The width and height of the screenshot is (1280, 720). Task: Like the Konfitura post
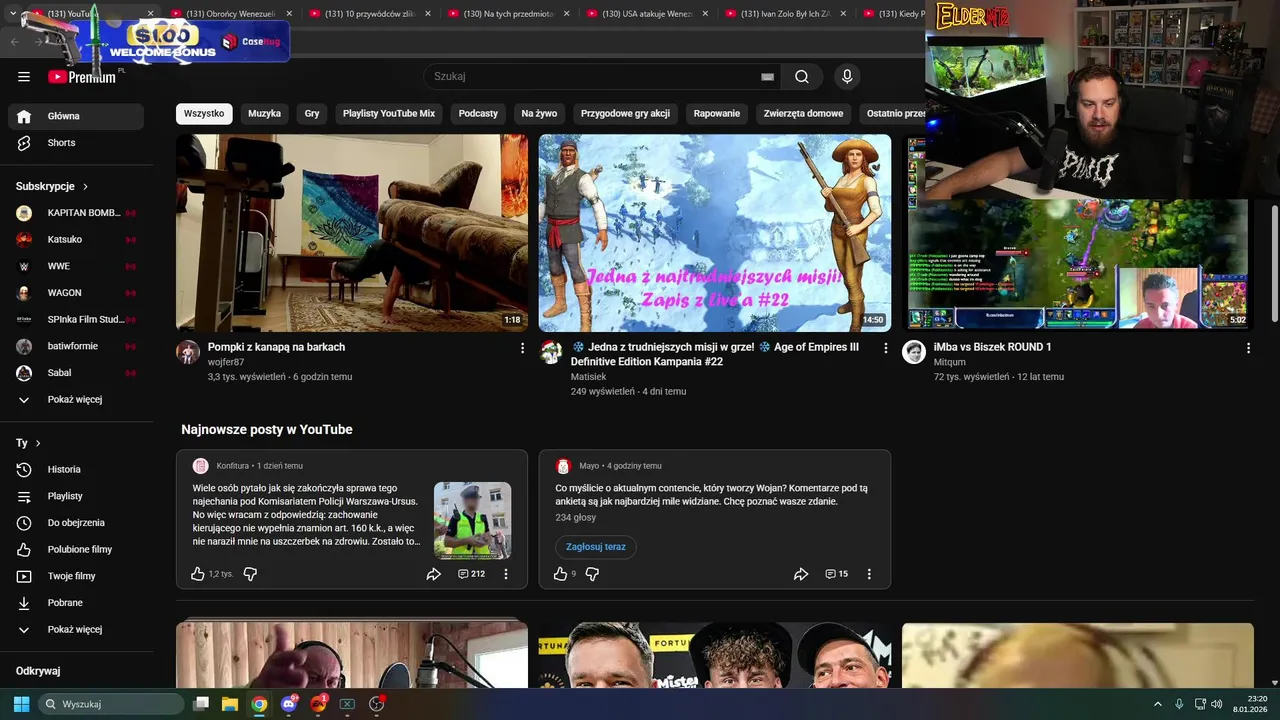pyautogui.click(x=198, y=574)
